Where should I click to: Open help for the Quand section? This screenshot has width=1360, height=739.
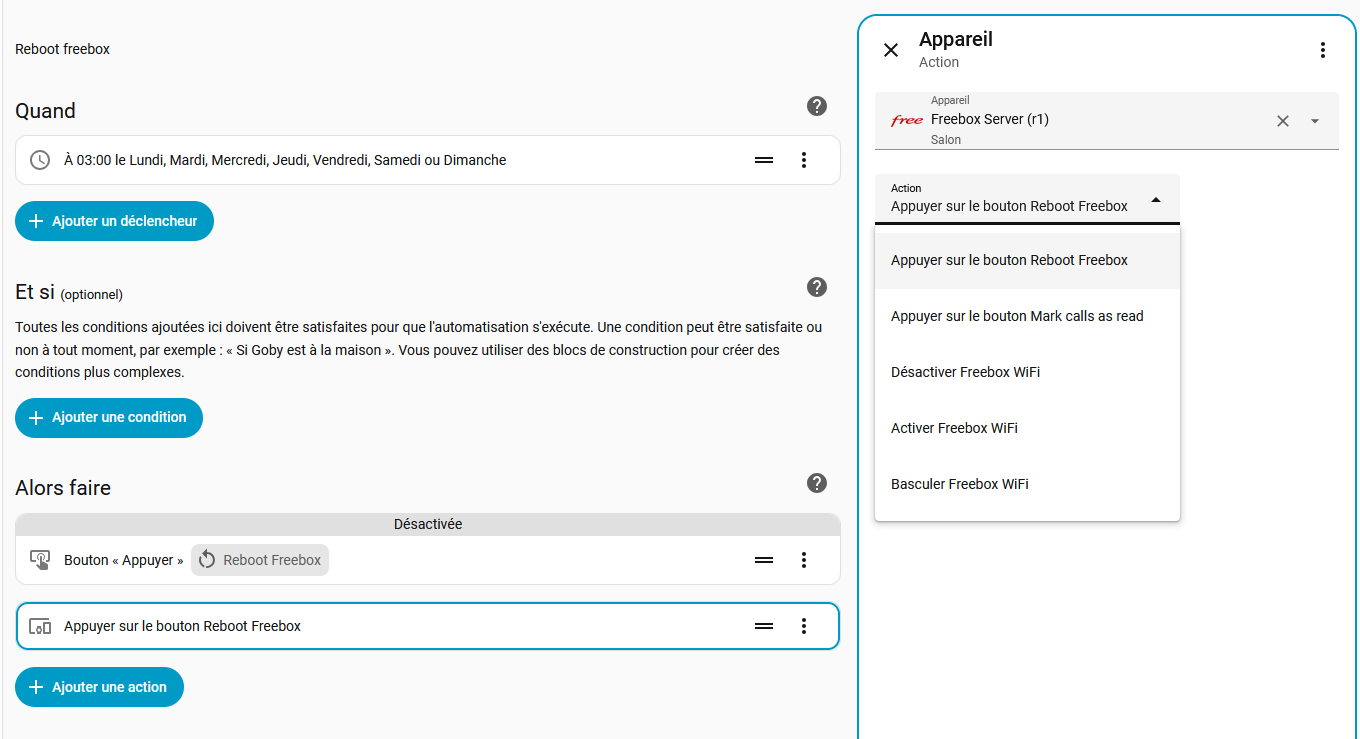(x=817, y=106)
